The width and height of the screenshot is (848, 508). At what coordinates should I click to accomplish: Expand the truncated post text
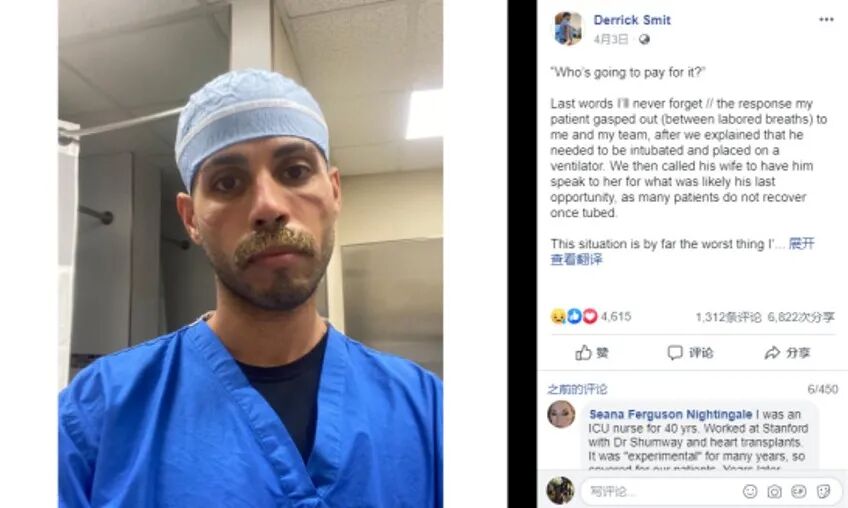801,243
